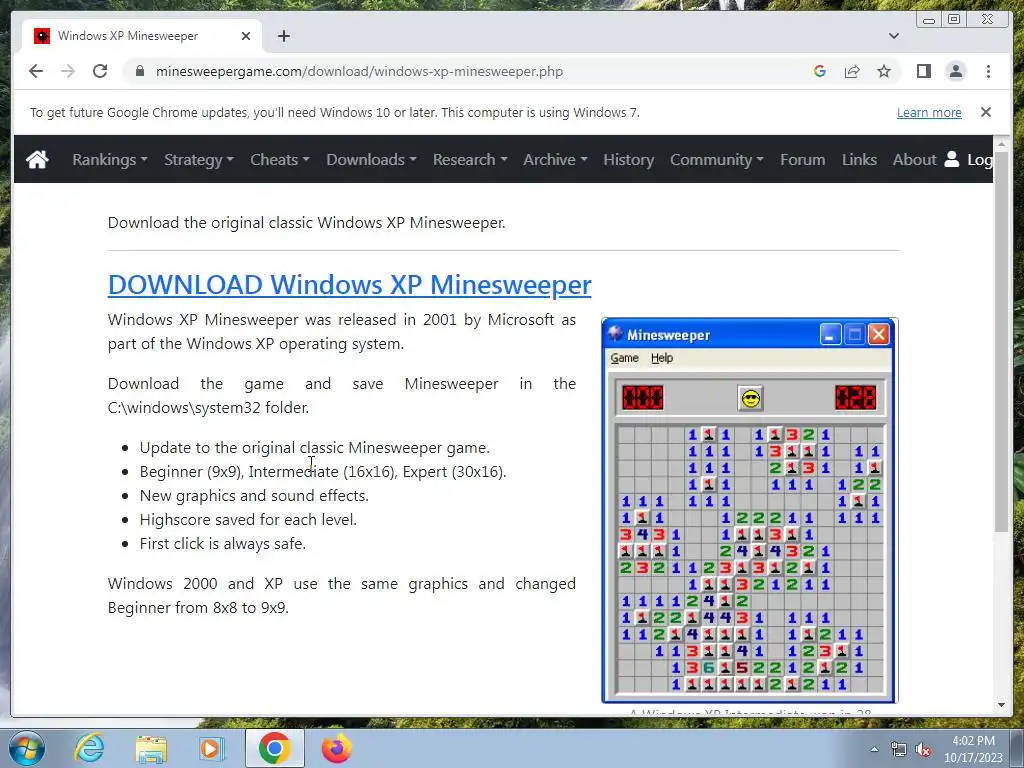The width and height of the screenshot is (1024, 768).
Task: Open the History nav item
Action: [x=628, y=159]
